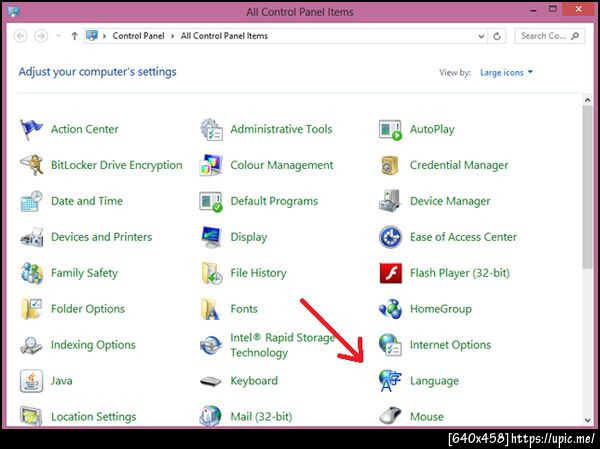Open the View by Large icons dropdown
Screen dimensions: 600x449
[x=506, y=72]
